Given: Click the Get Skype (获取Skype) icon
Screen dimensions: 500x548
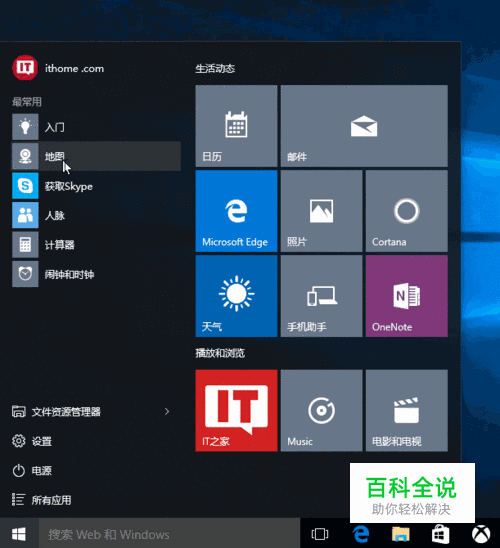Looking at the screenshot, I should point(25,186).
